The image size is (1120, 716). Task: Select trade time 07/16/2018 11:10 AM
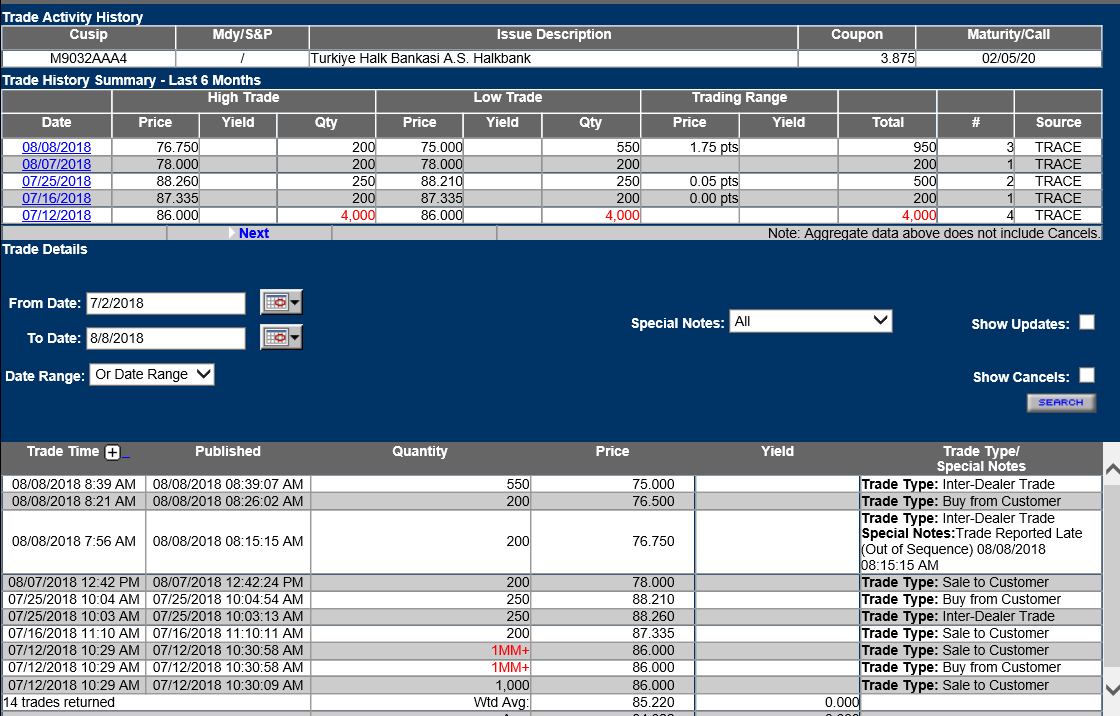[74, 634]
